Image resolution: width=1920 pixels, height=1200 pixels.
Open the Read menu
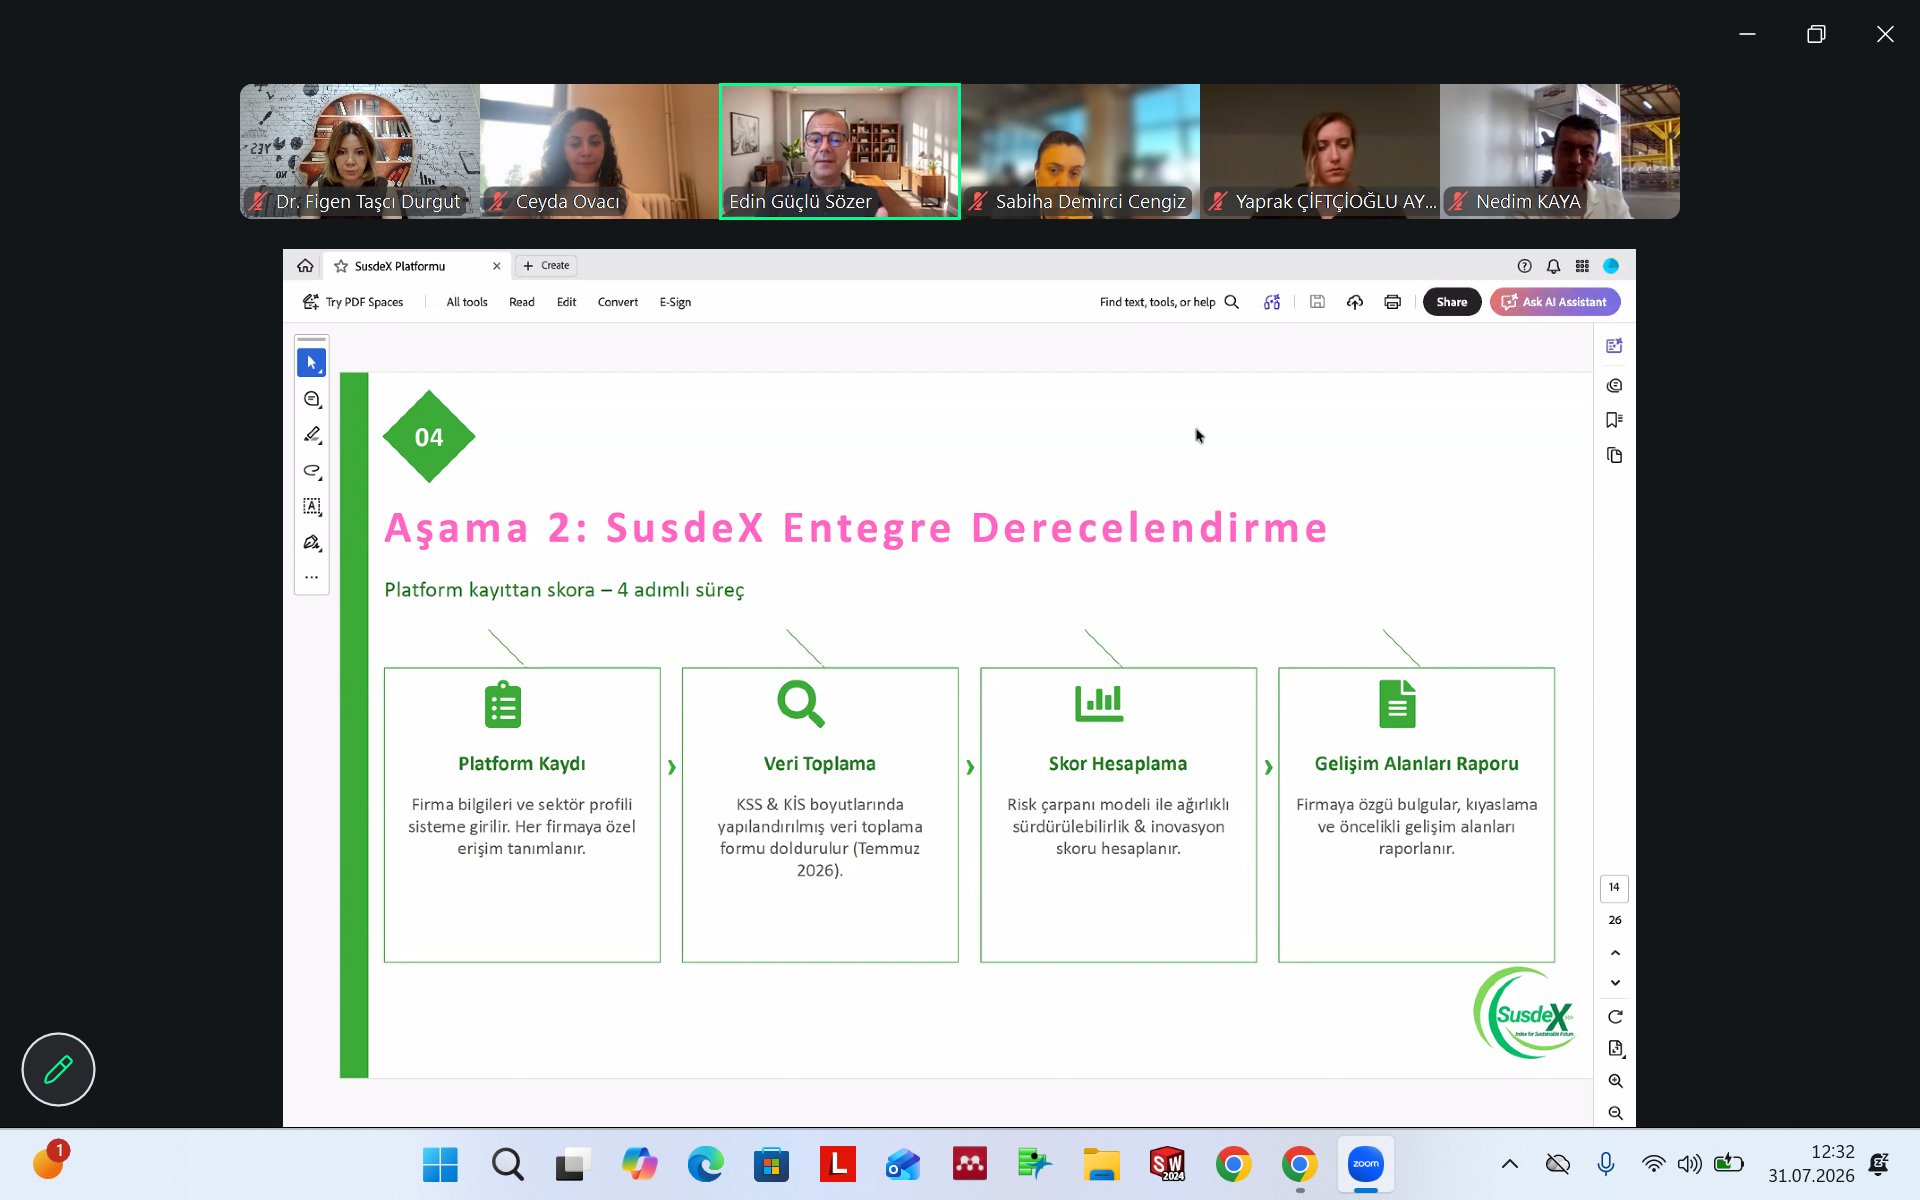click(522, 302)
